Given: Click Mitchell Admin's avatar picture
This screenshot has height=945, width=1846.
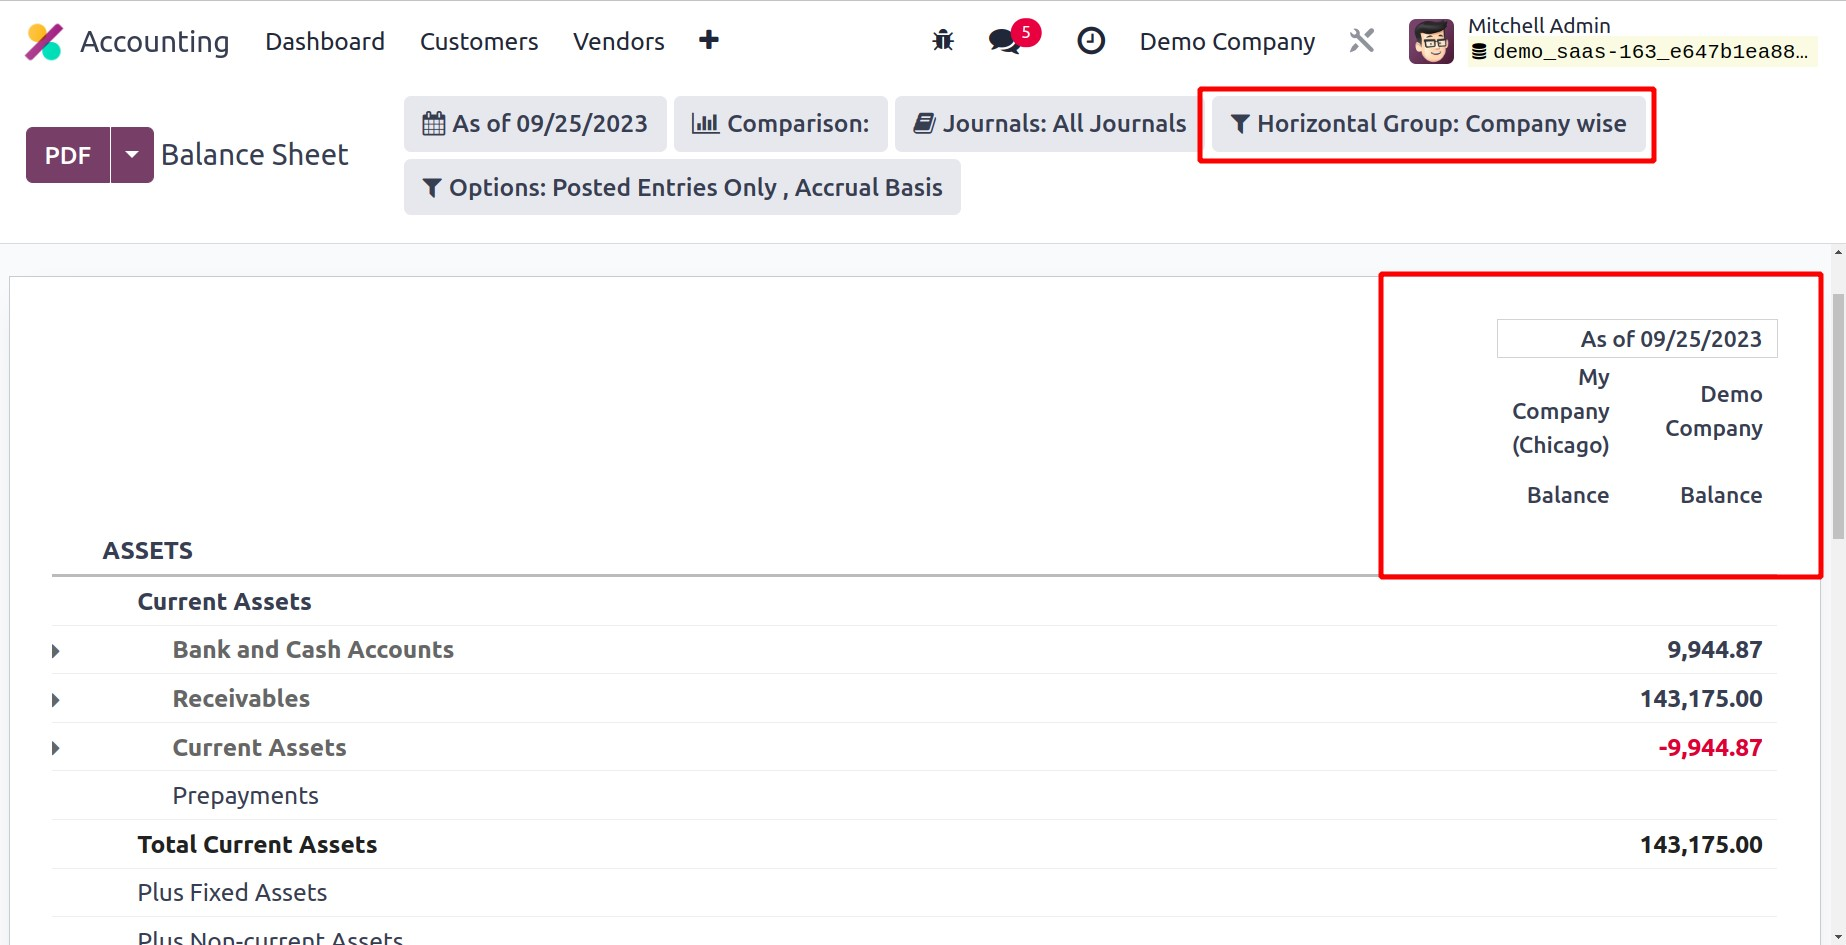Looking at the screenshot, I should (1430, 42).
